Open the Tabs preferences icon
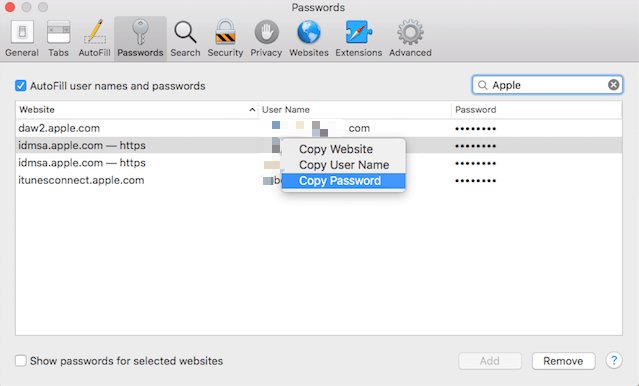 [x=58, y=39]
